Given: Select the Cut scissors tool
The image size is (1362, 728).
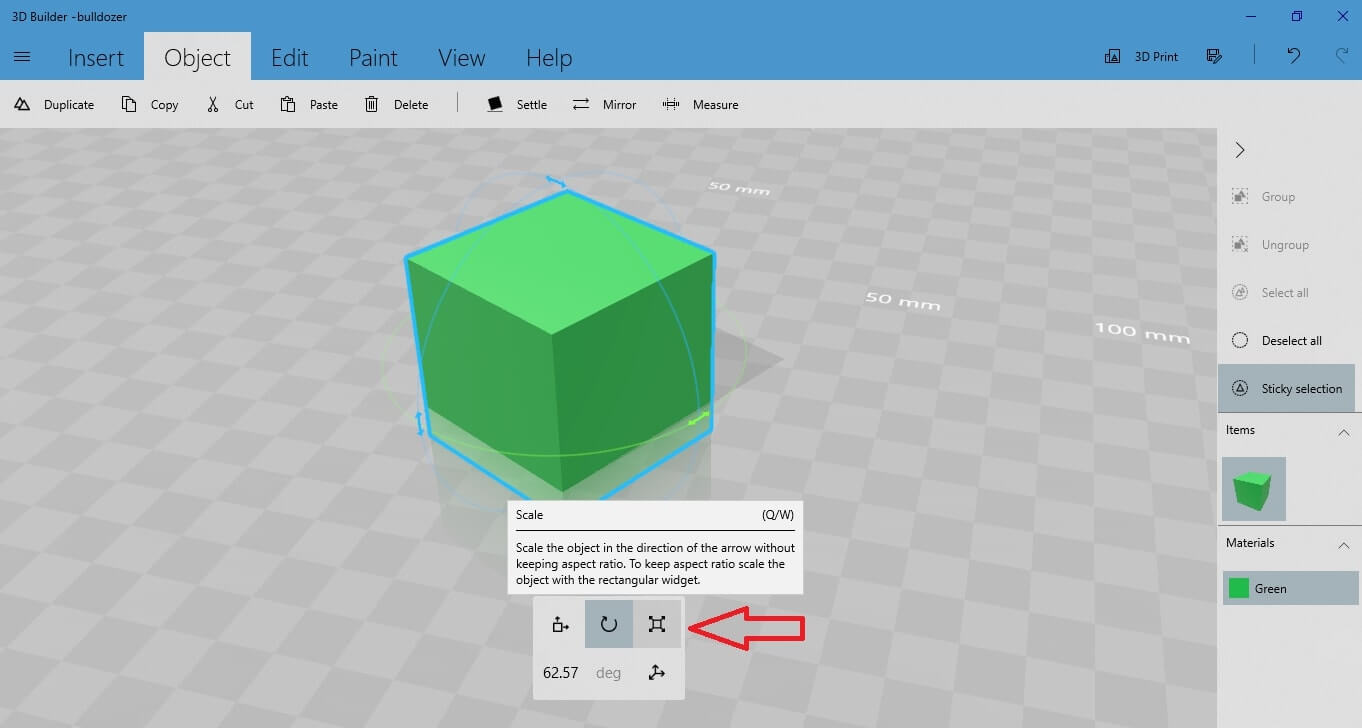Looking at the screenshot, I should [213, 105].
